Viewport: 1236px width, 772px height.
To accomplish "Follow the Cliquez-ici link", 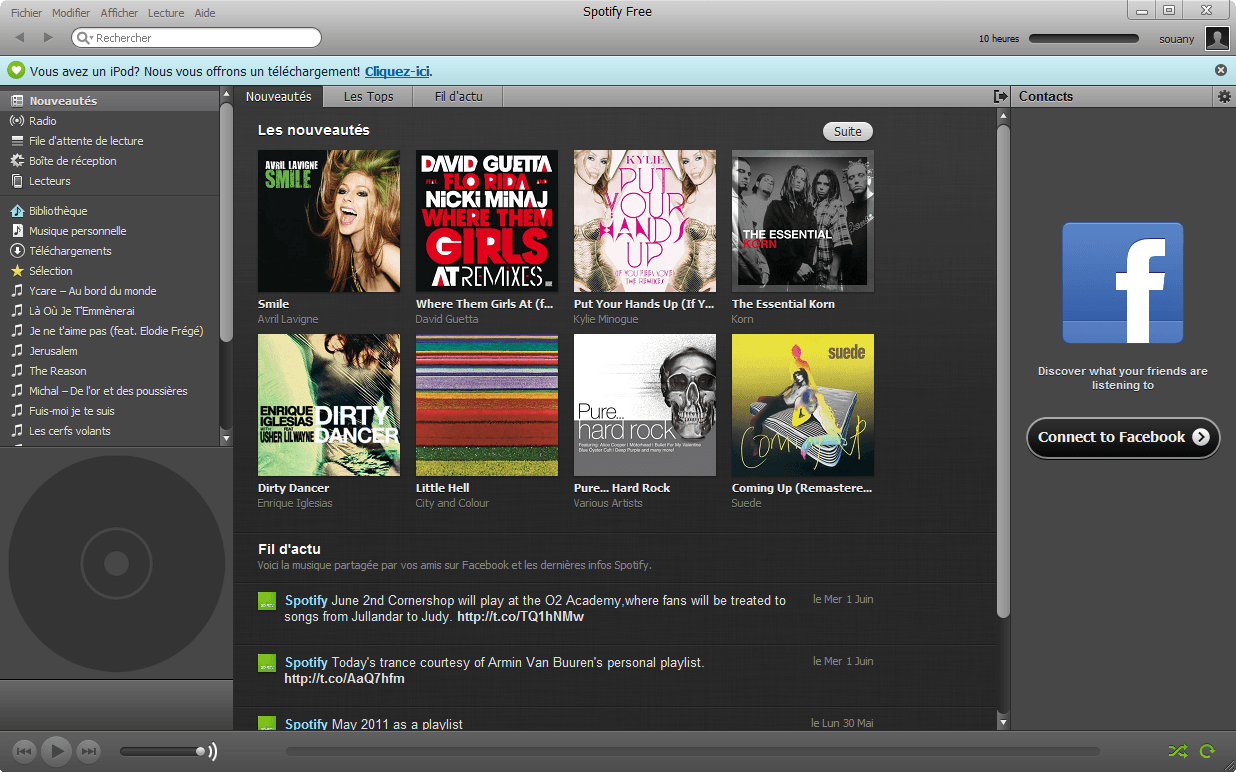I will tap(397, 71).
